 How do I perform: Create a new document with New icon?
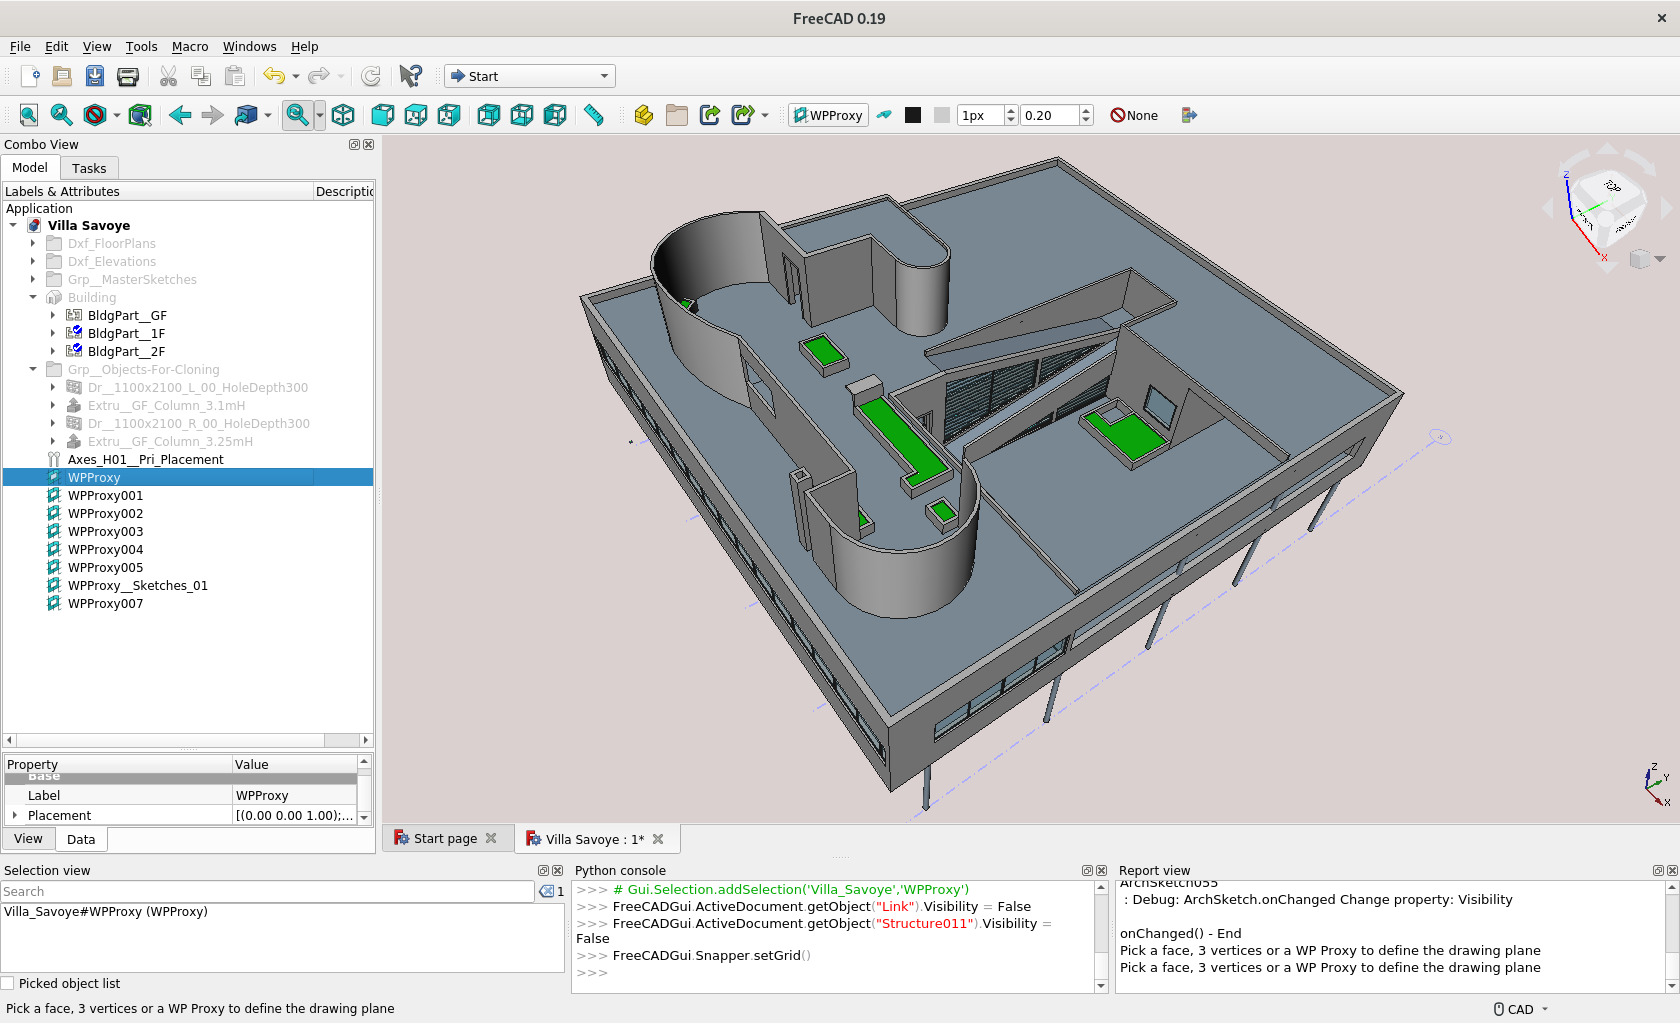[x=29, y=76]
